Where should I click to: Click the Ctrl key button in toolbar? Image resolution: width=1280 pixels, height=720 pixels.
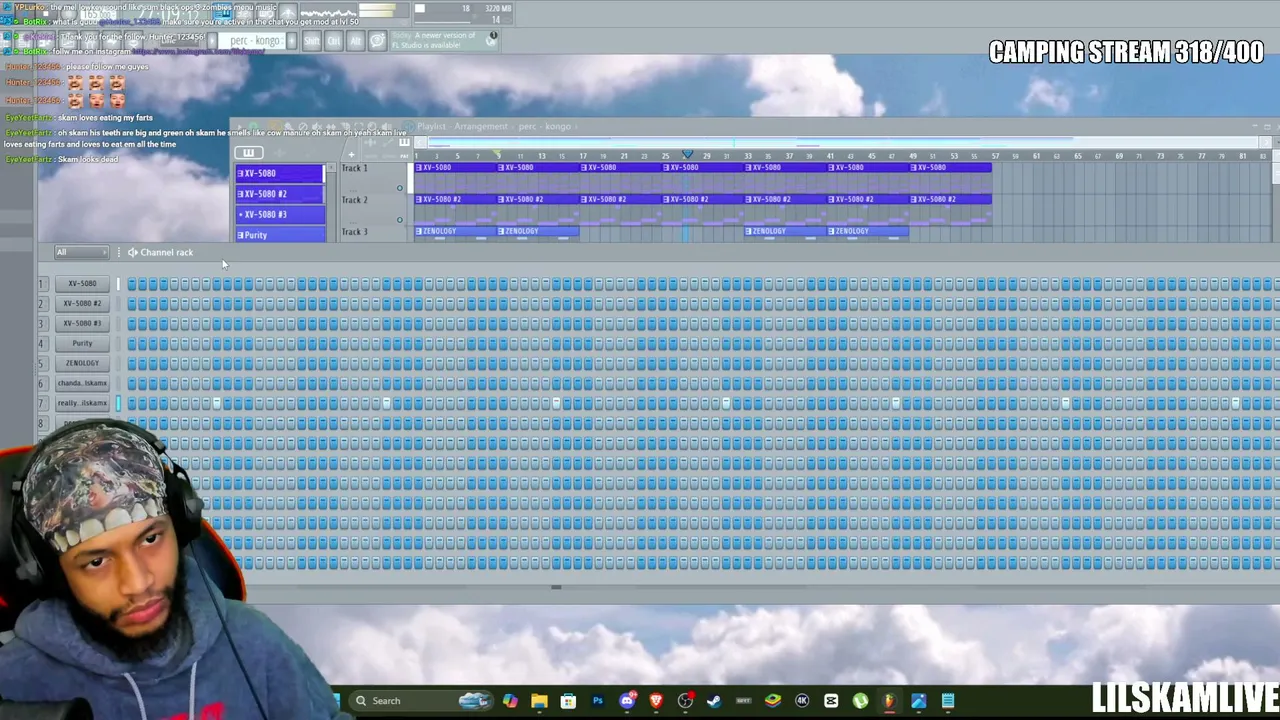tap(334, 41)
